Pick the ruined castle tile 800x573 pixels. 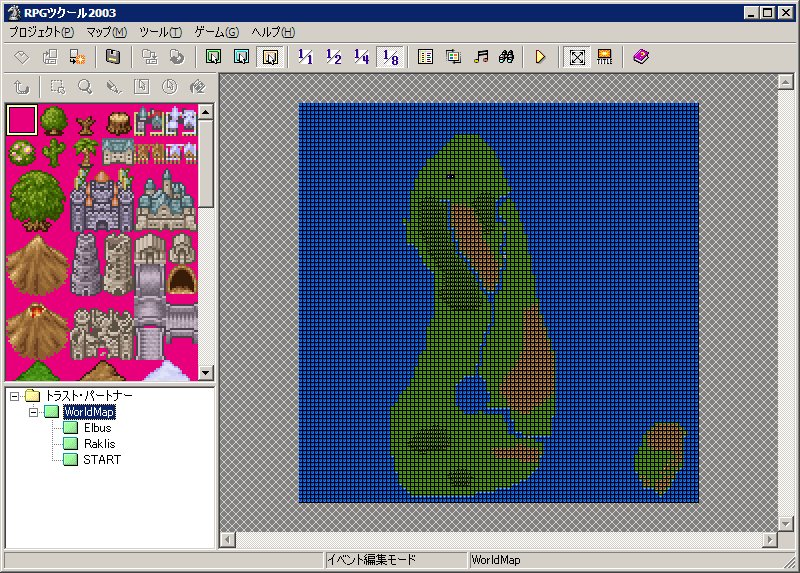click(102, 334)
